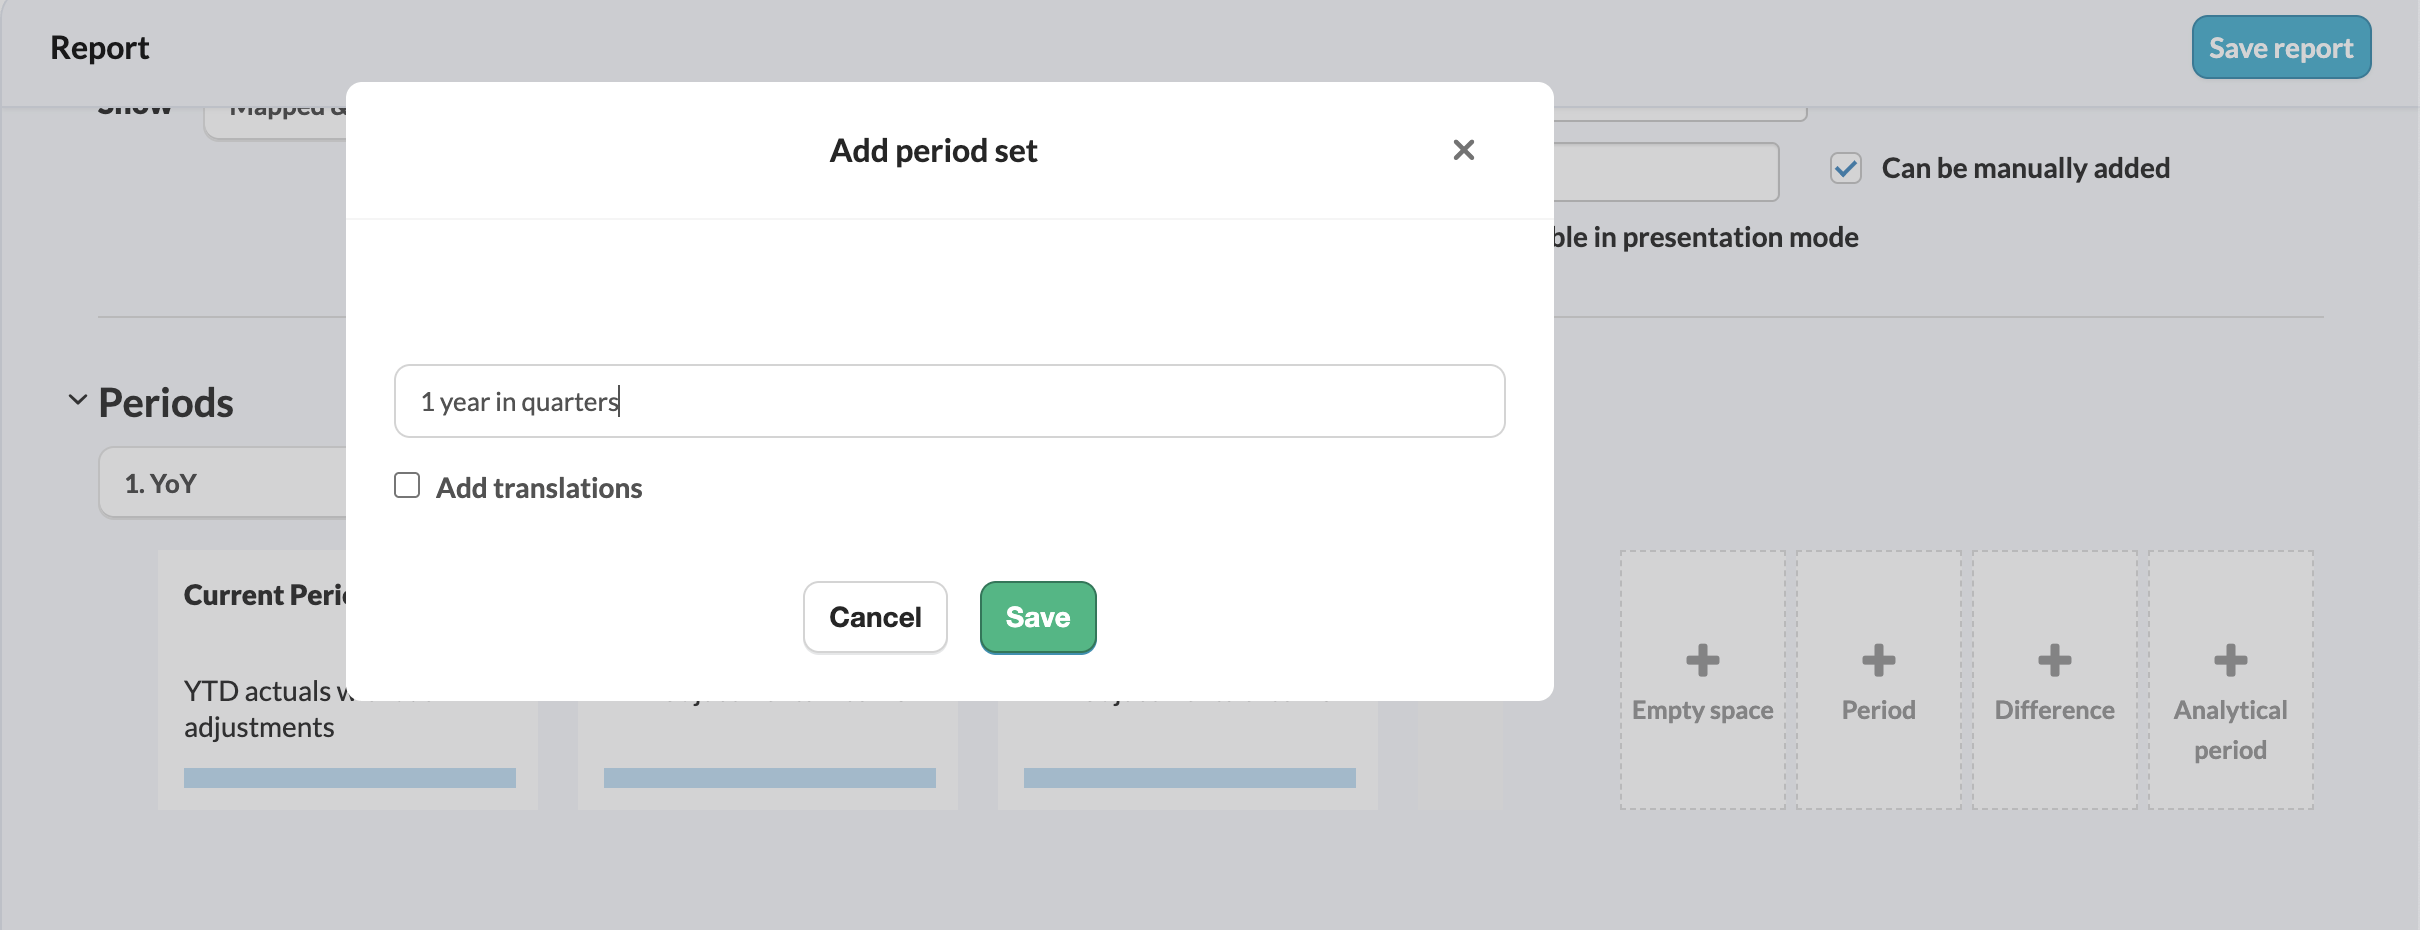Viewport: 2420px width, 930px height.
Task: Click the Report page title
Action: click(x=100, y=48)
